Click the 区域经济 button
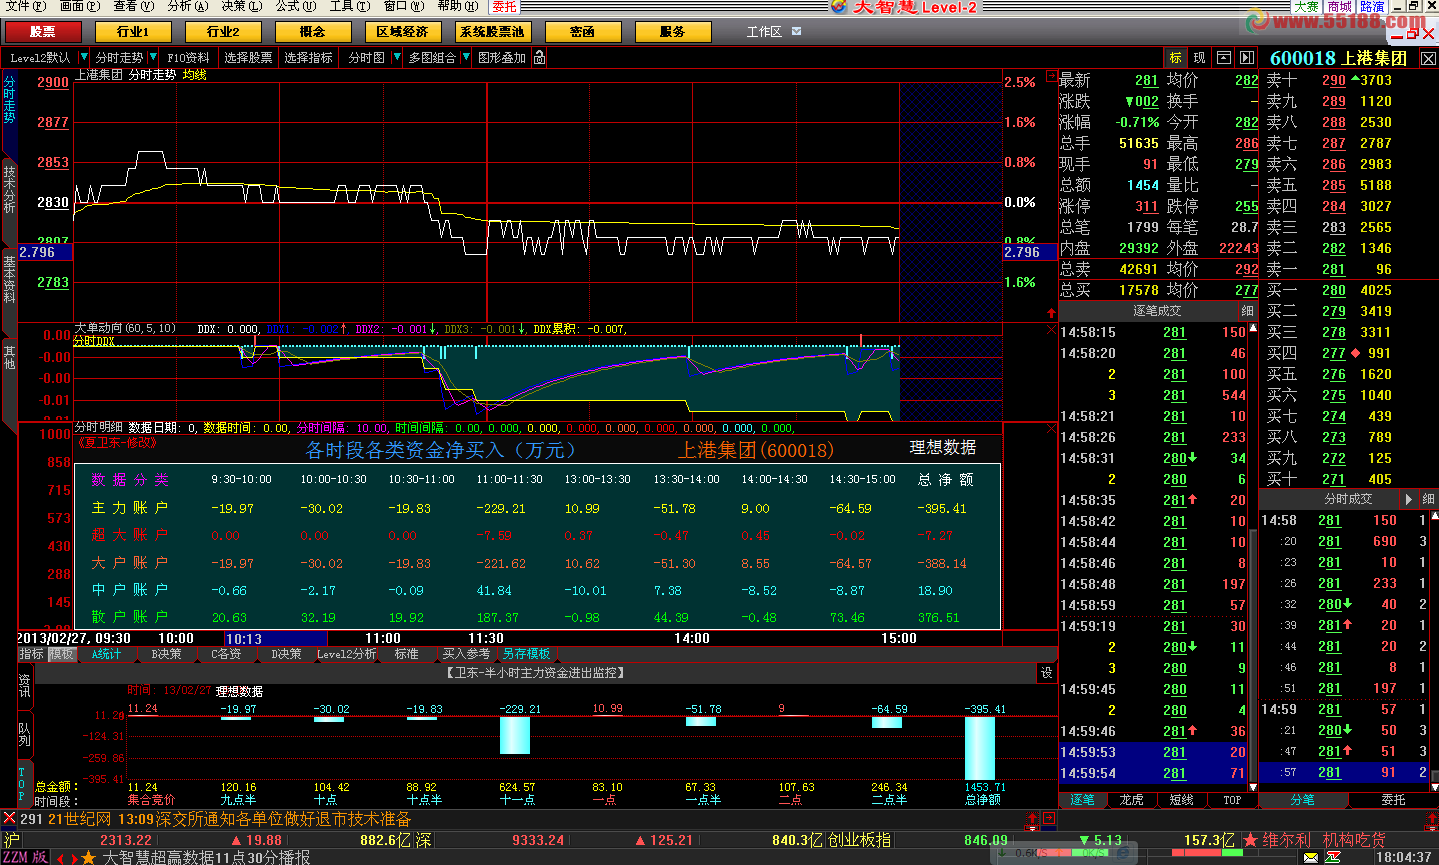This screenshot has height=865, width=1439. 402,32
